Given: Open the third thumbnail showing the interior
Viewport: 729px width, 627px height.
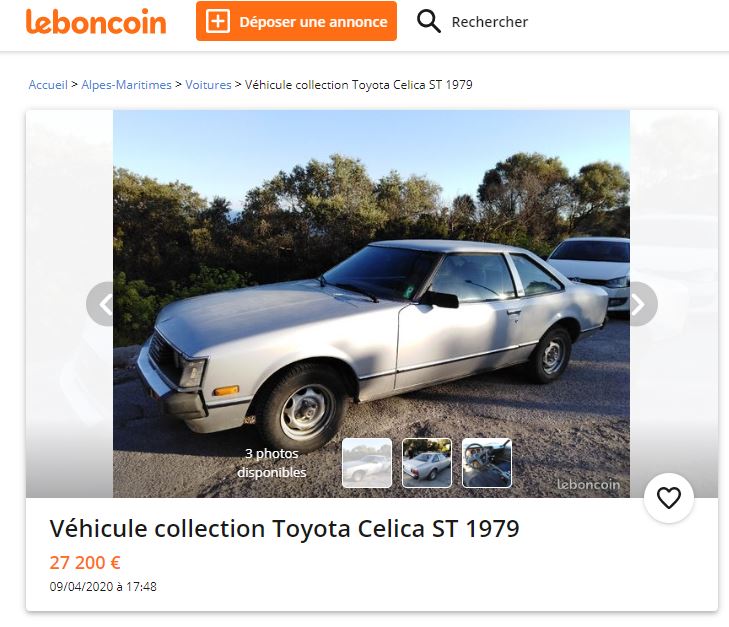Looking at the screenshot, I should pyautogui.click(x=487, y=463).
